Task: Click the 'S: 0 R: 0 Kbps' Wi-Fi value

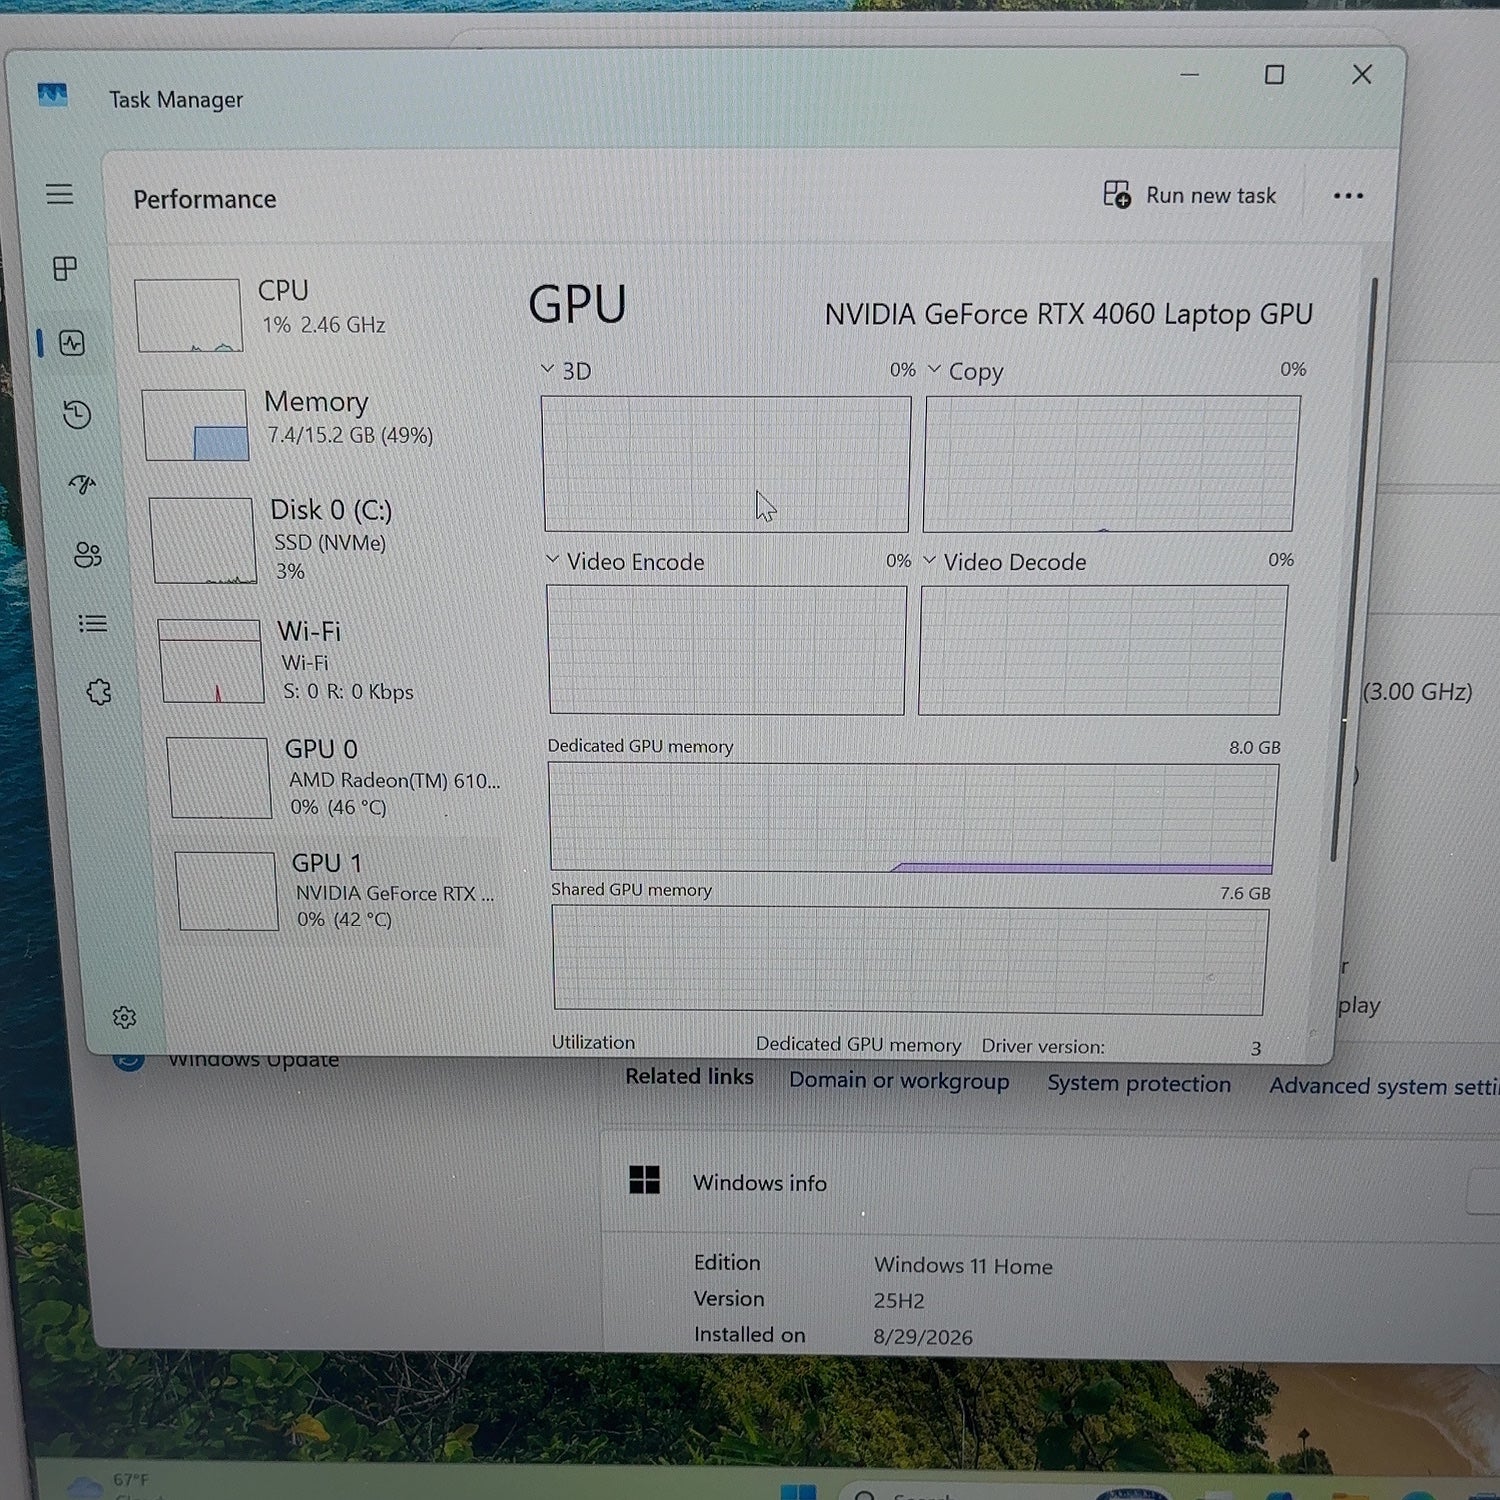Action: coord(348,692)
